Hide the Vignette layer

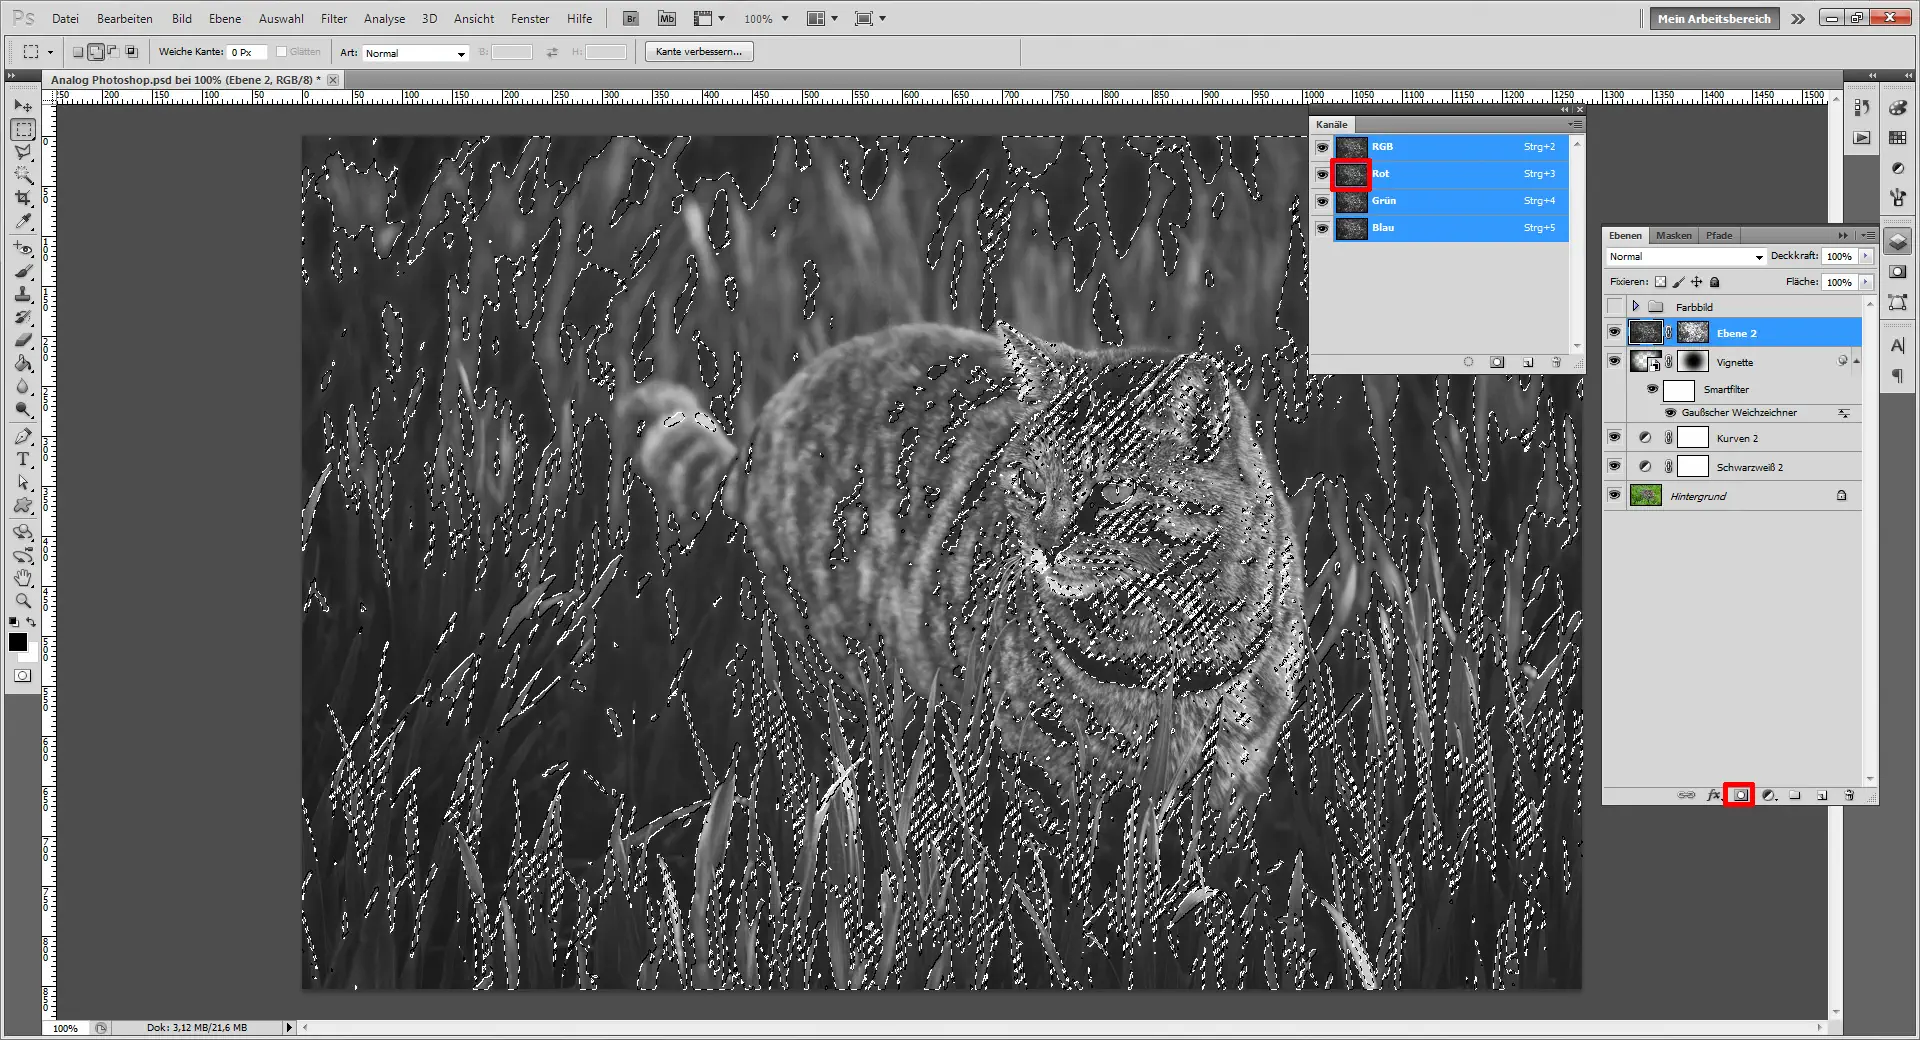1614,362
